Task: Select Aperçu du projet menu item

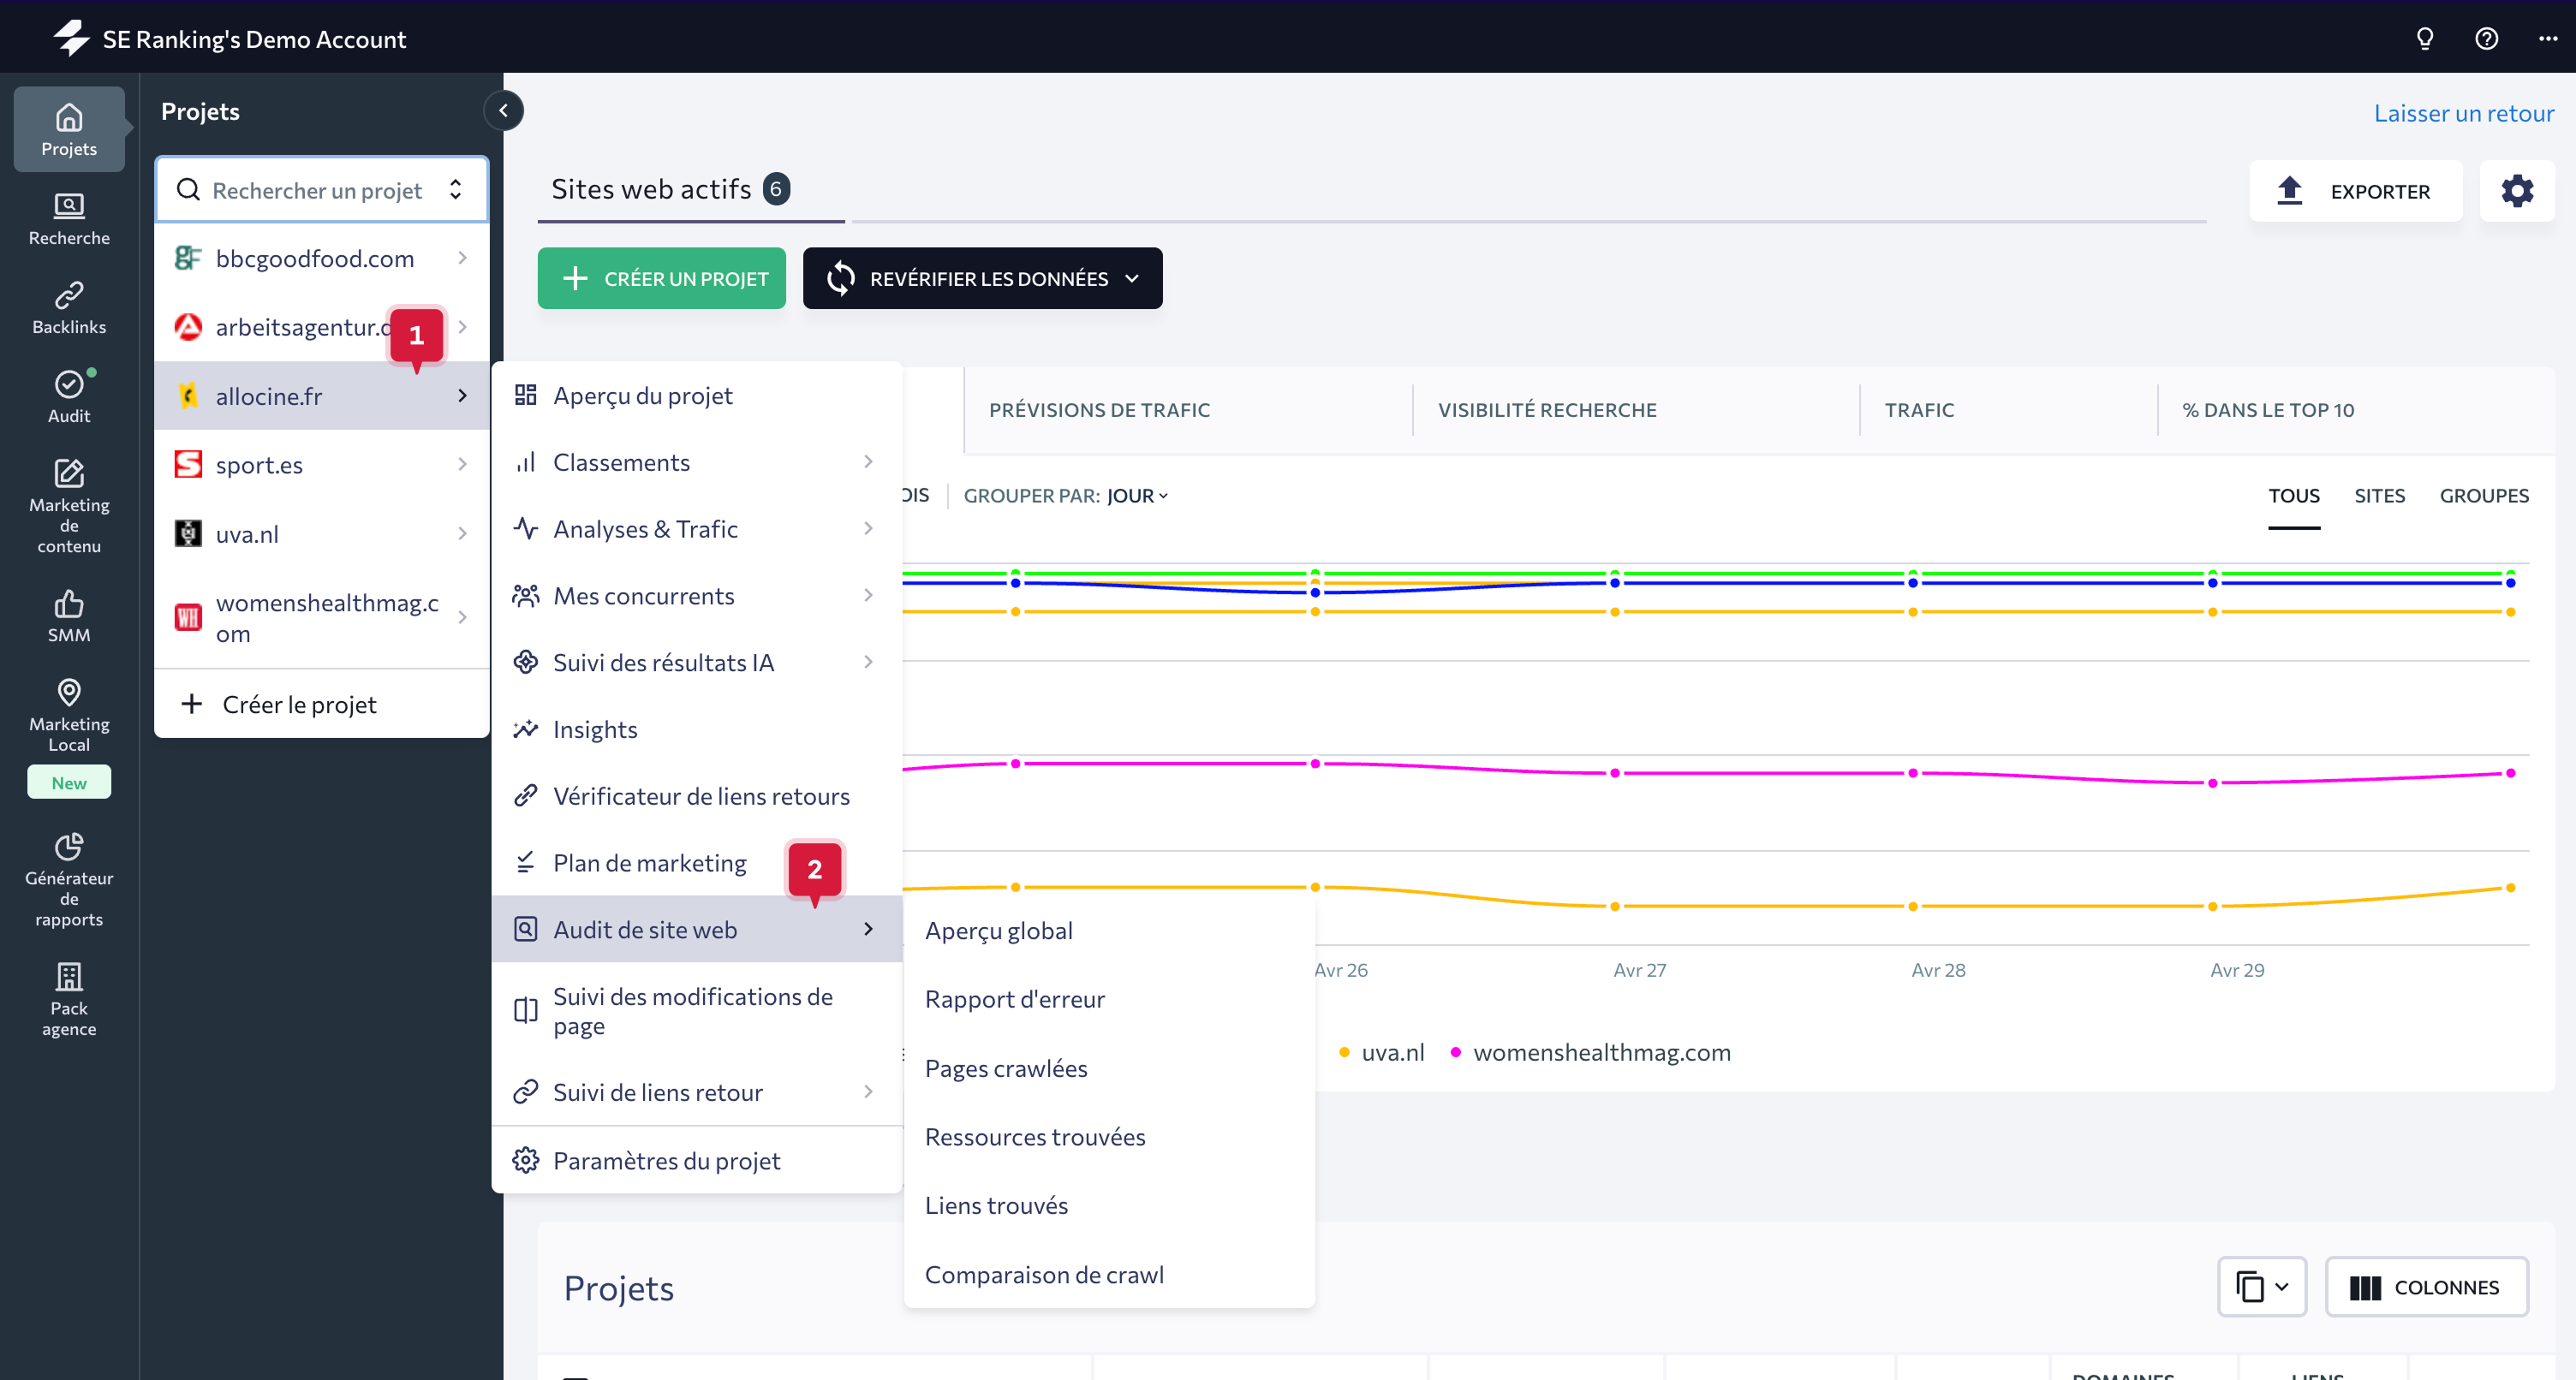Action: (x=696, y=395)
